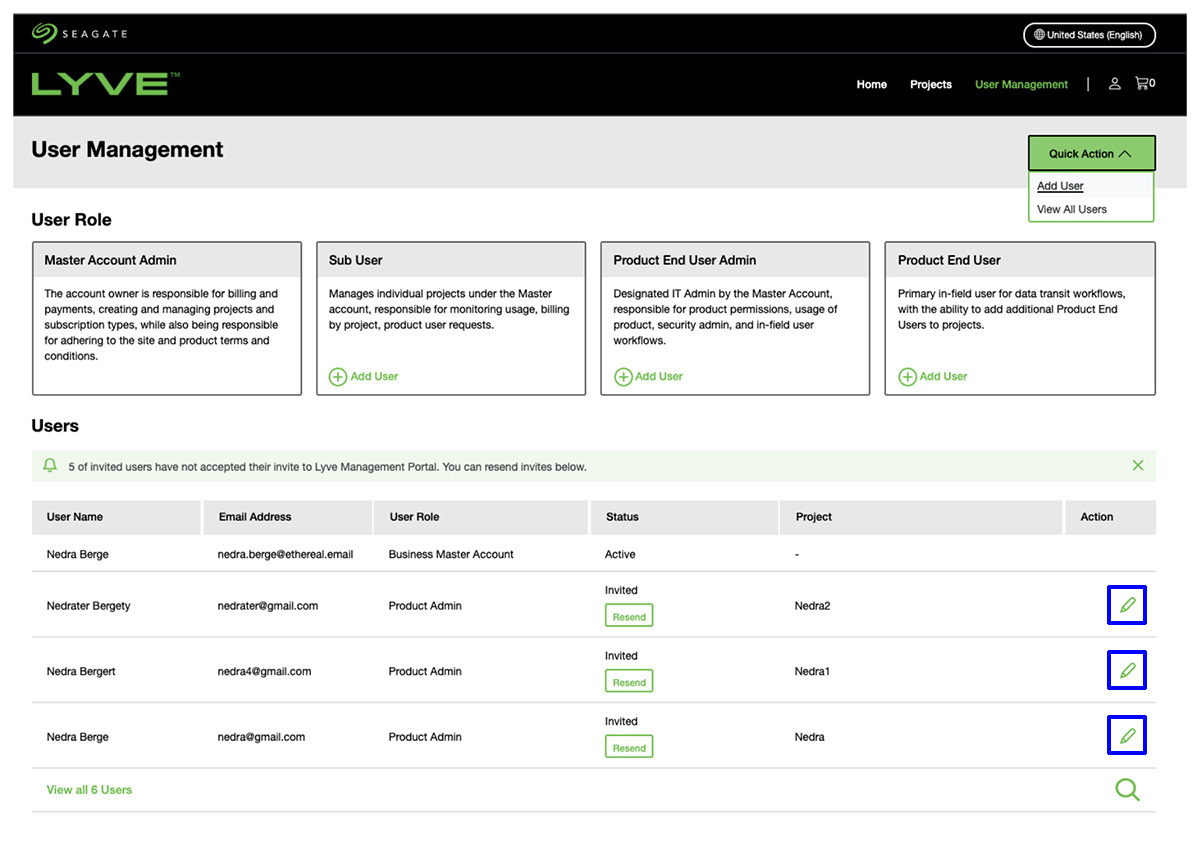Click the Seagate logo
The image size is (1200, 844).
point(79,34)
